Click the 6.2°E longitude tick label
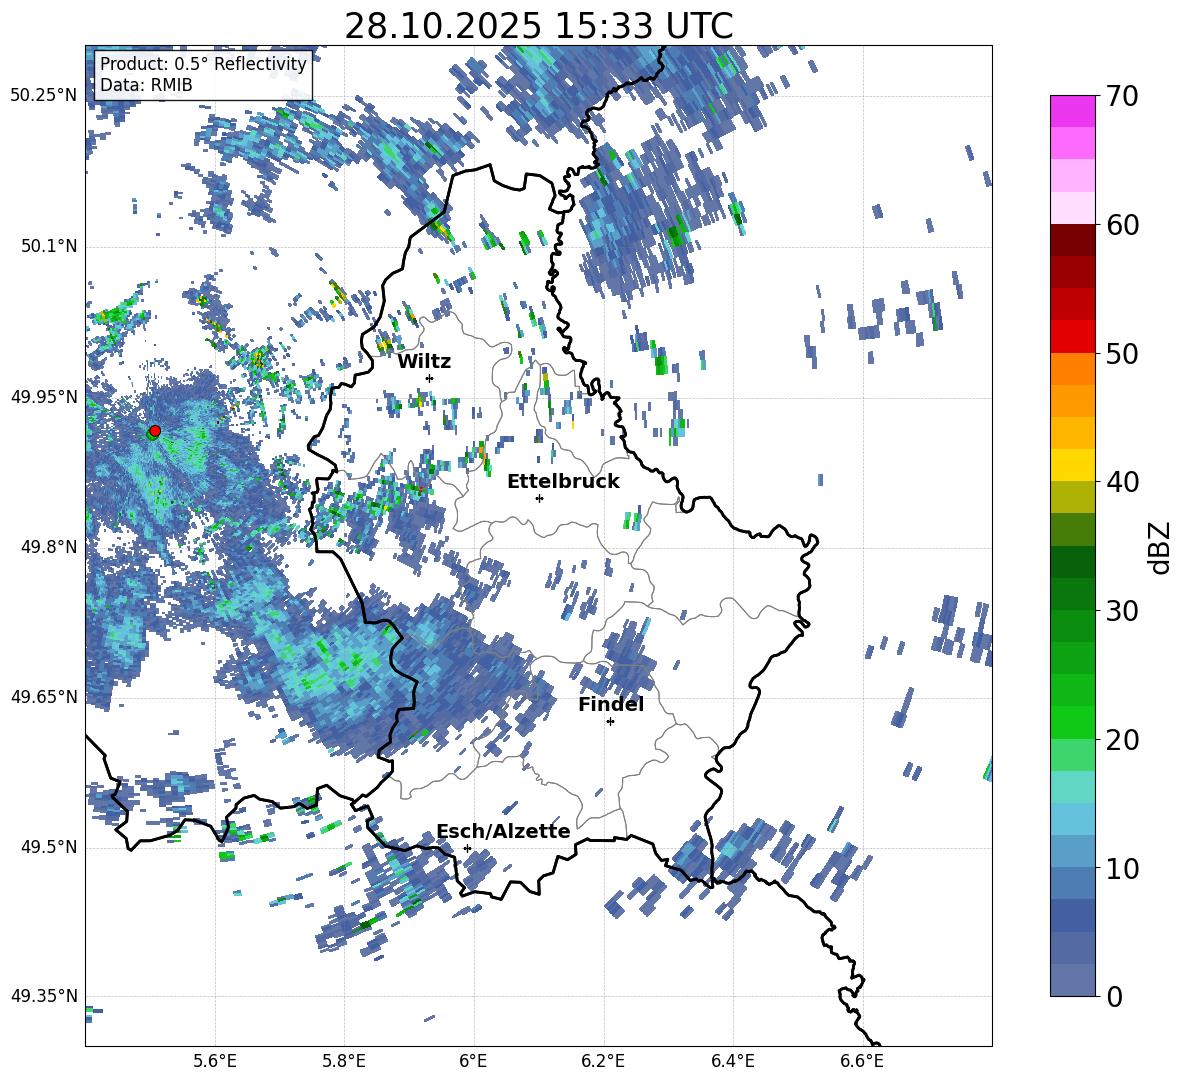The width and height of the screenshot is (1184, 1081). coord(603,1060)
